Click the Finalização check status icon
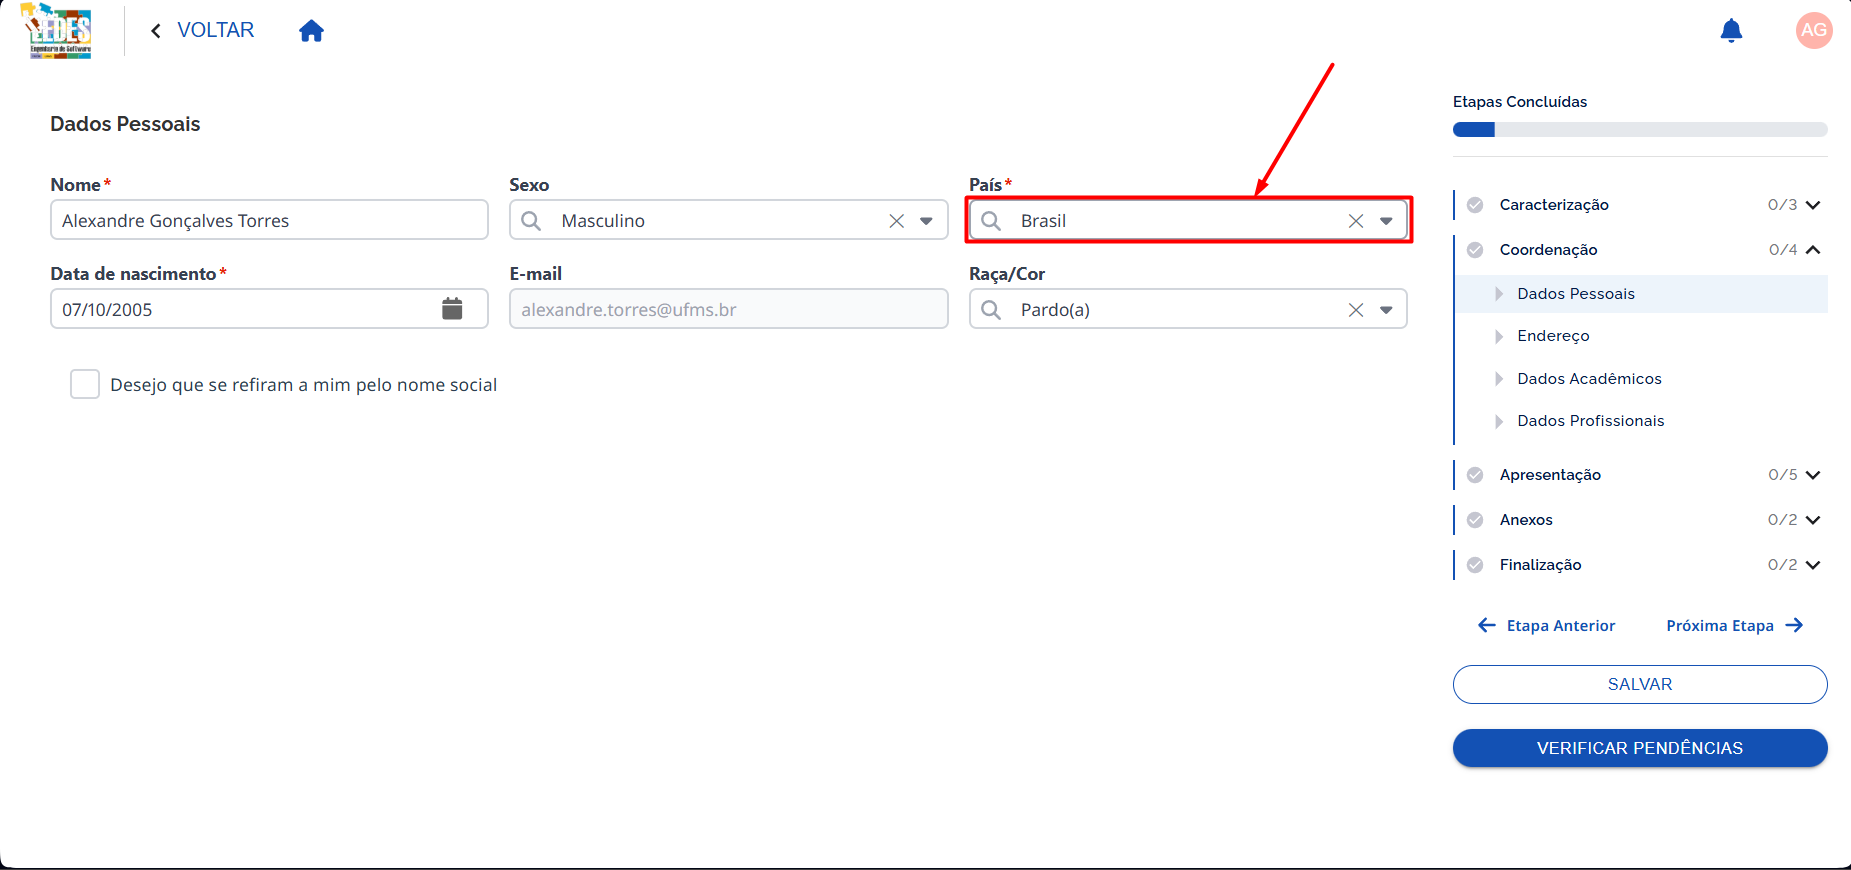Image resolution: width=1851 pixels, height=870 pixels. pos(1475,565)
